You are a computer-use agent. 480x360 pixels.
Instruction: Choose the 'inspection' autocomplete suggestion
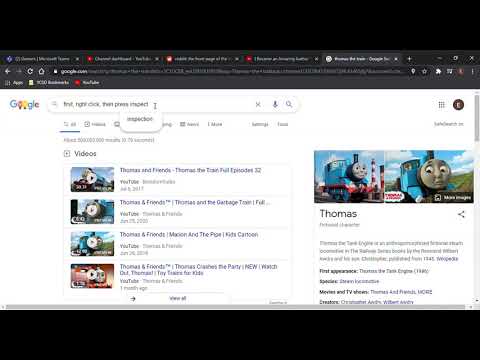tap(140, 119)
